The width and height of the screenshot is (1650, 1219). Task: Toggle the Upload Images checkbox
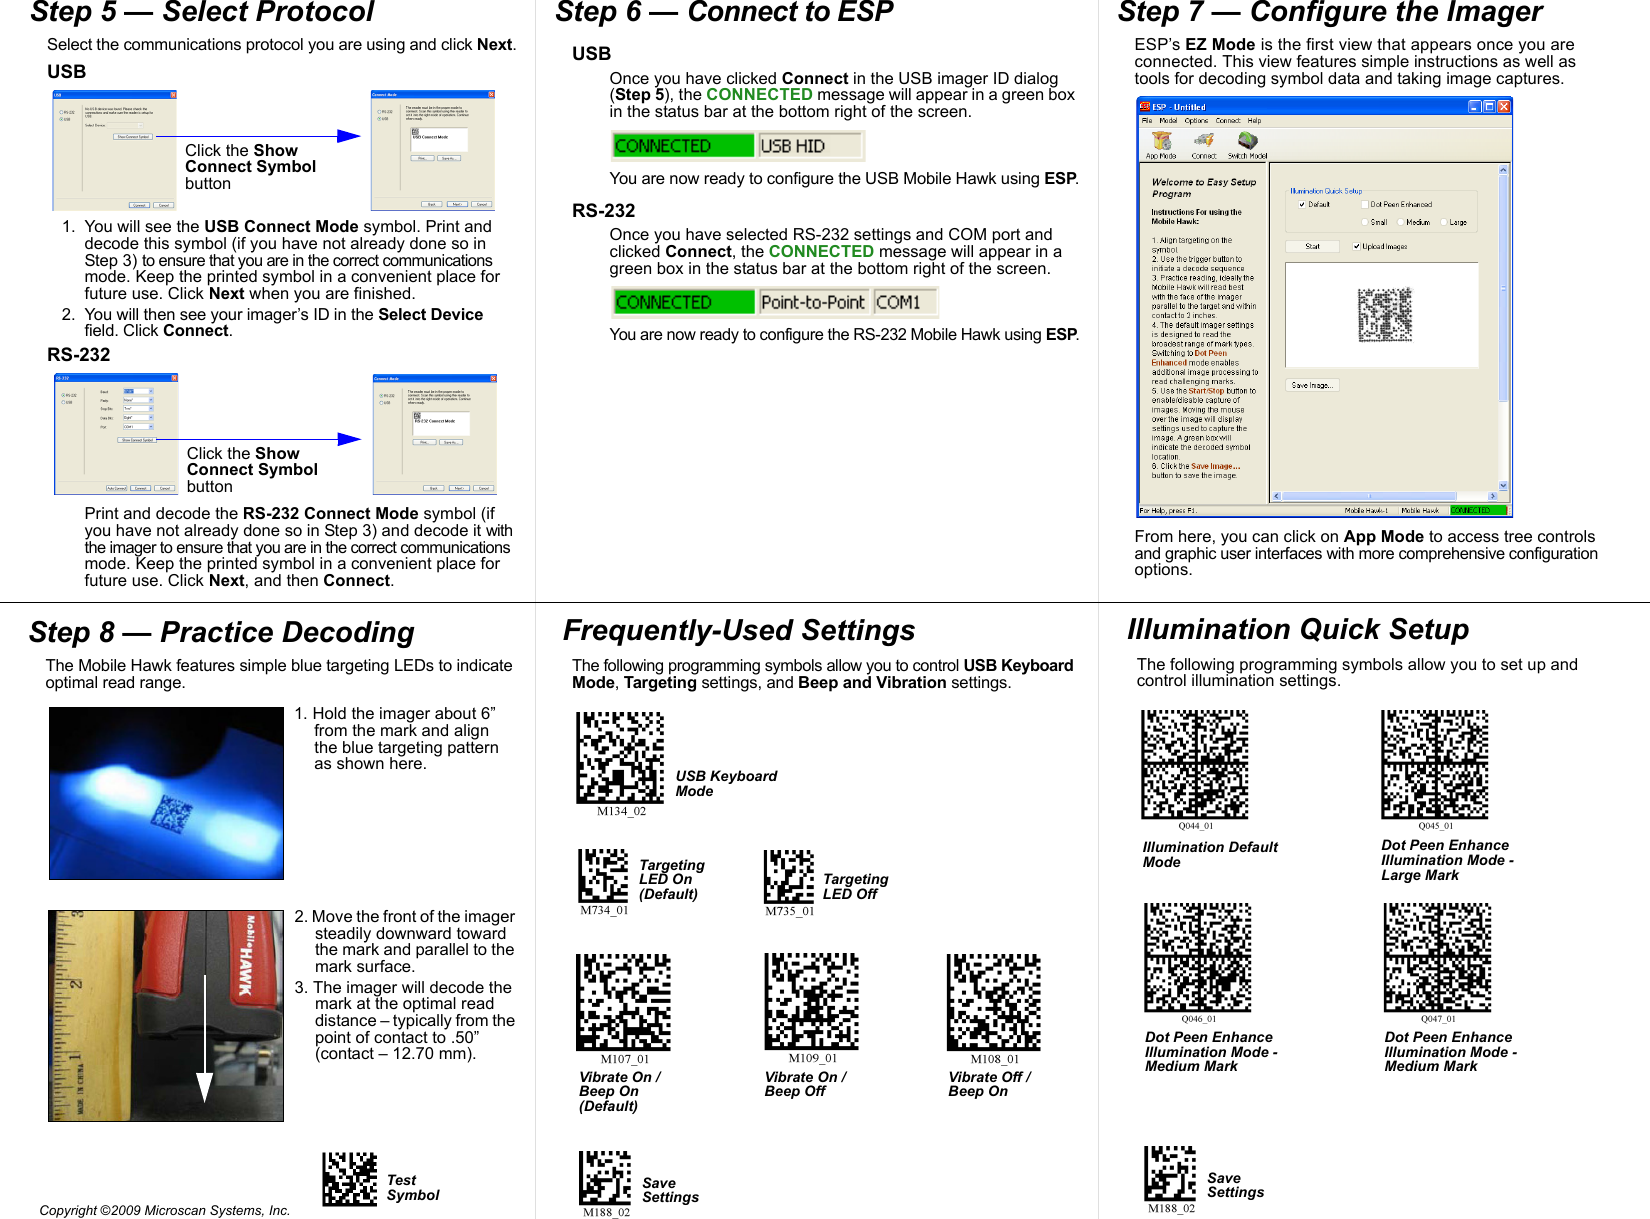(x=1356, y=247)
